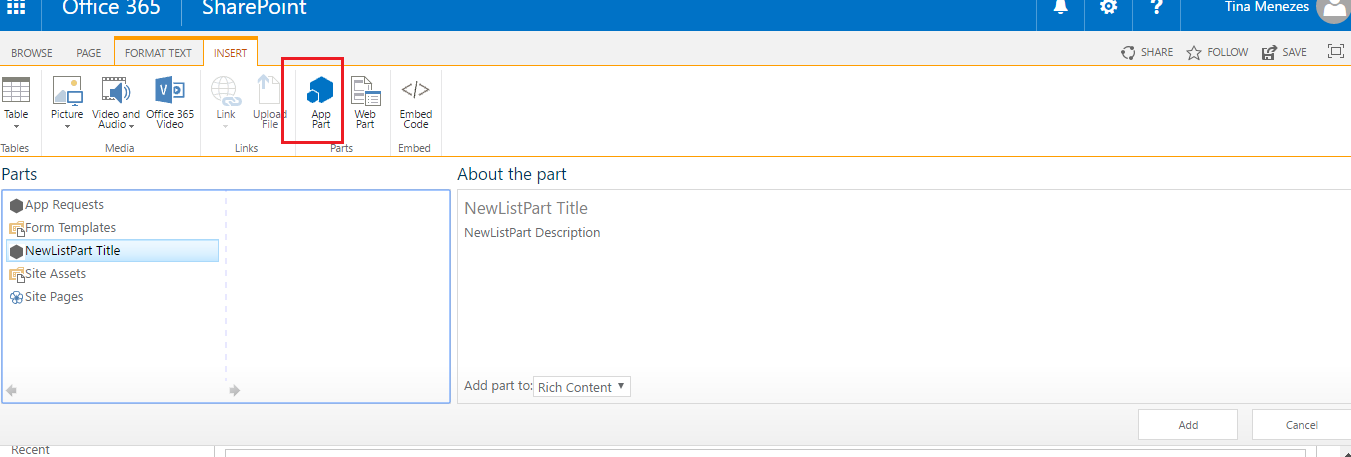Open the settings gear menu
This screenshot has height=457, width=1351.
point(1108,8)
